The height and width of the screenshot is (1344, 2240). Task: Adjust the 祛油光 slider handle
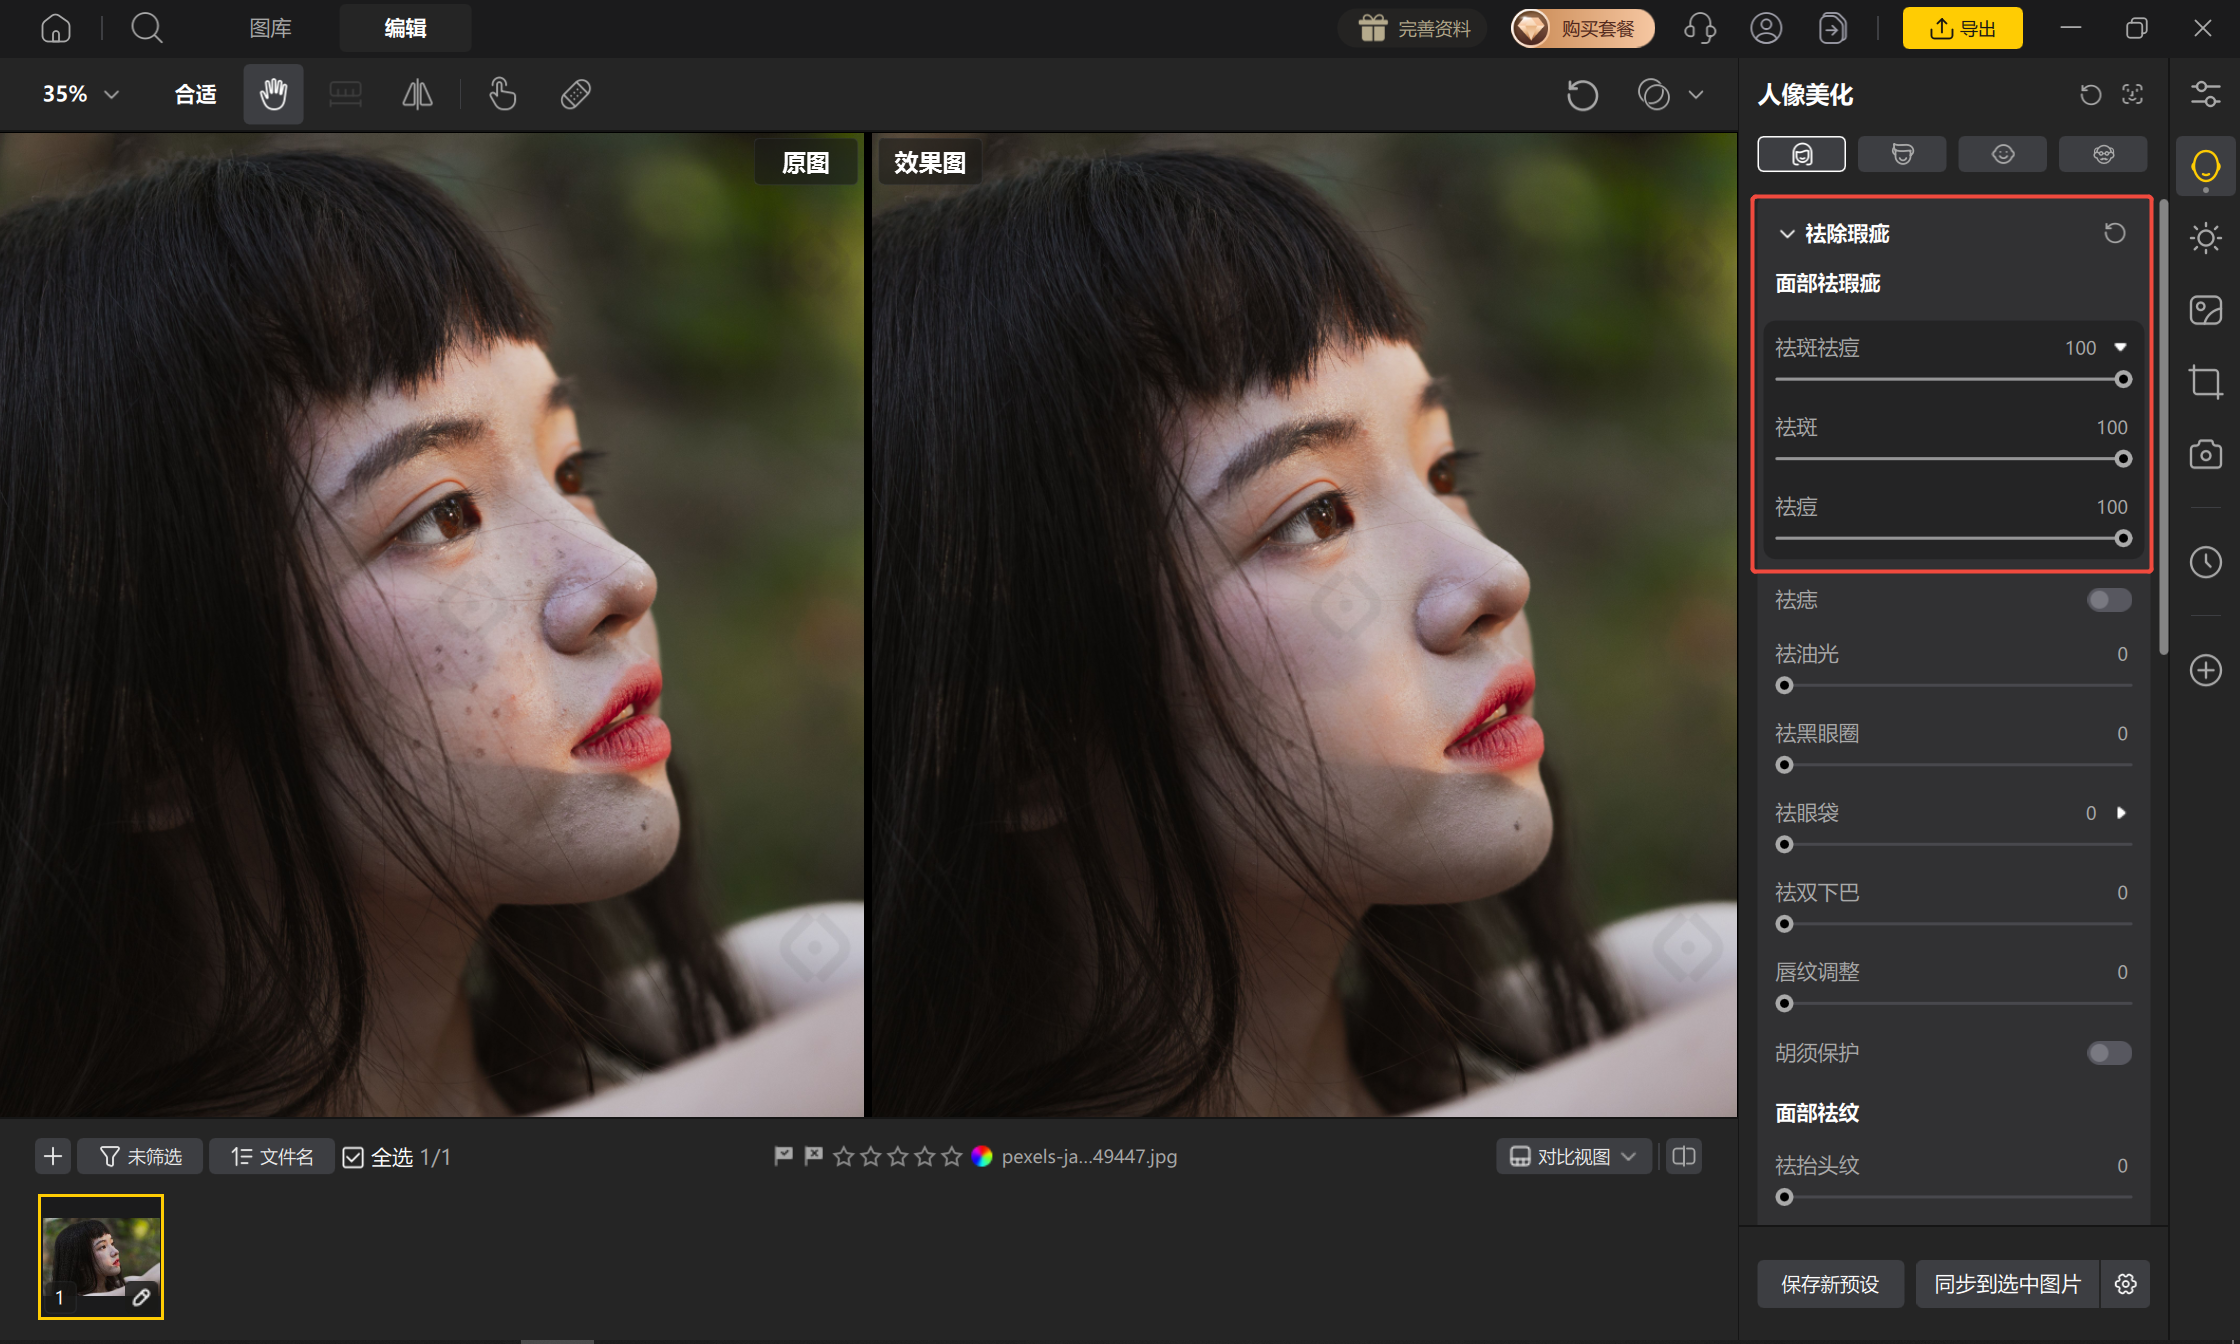[x=1784, y=686]
